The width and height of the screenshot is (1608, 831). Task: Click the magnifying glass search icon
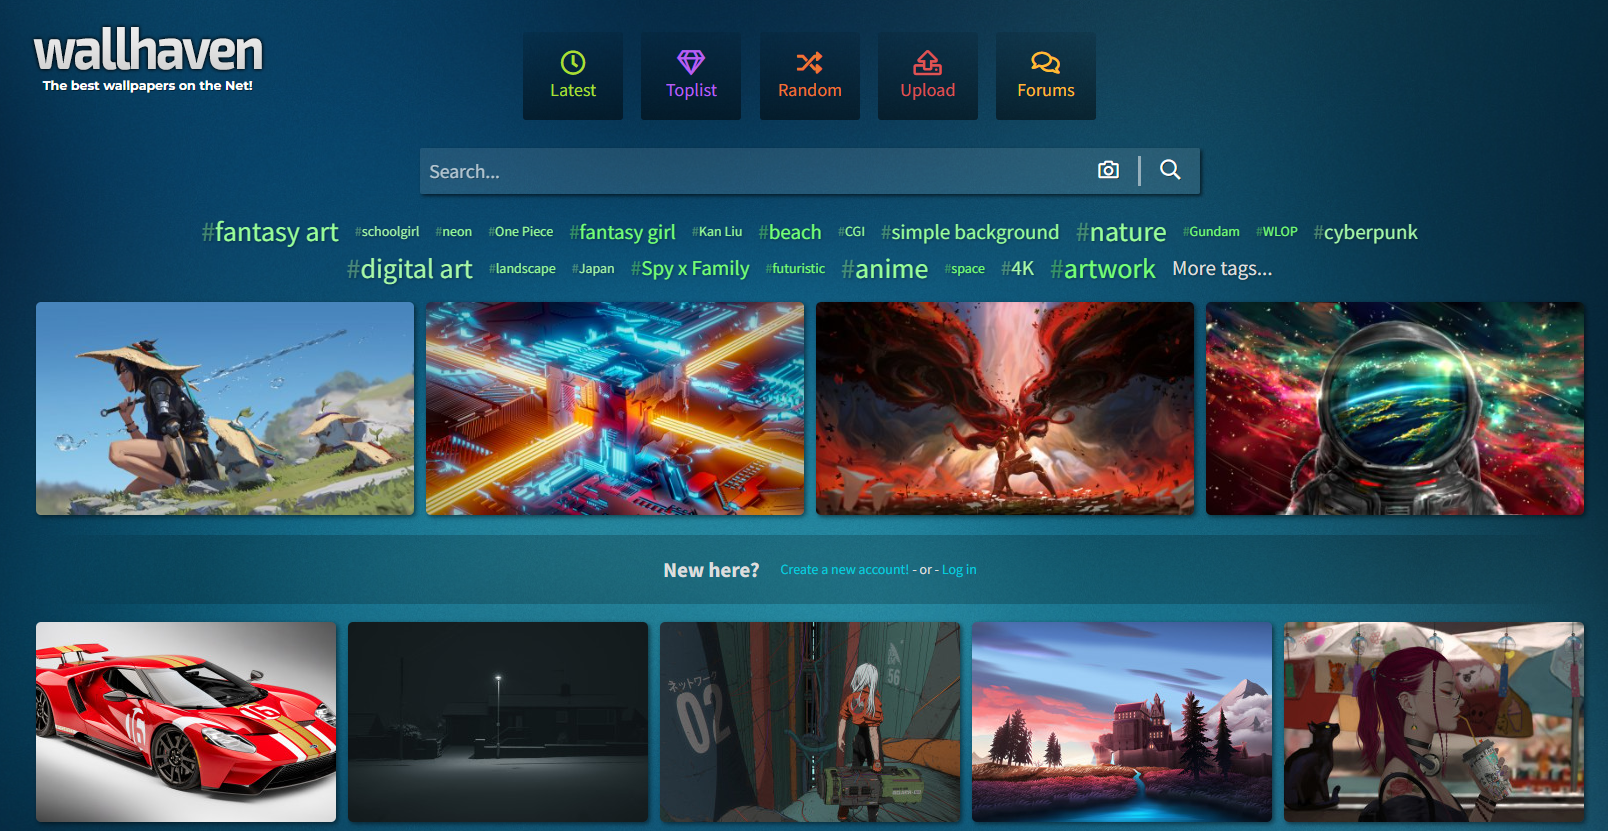point(1170,170)
